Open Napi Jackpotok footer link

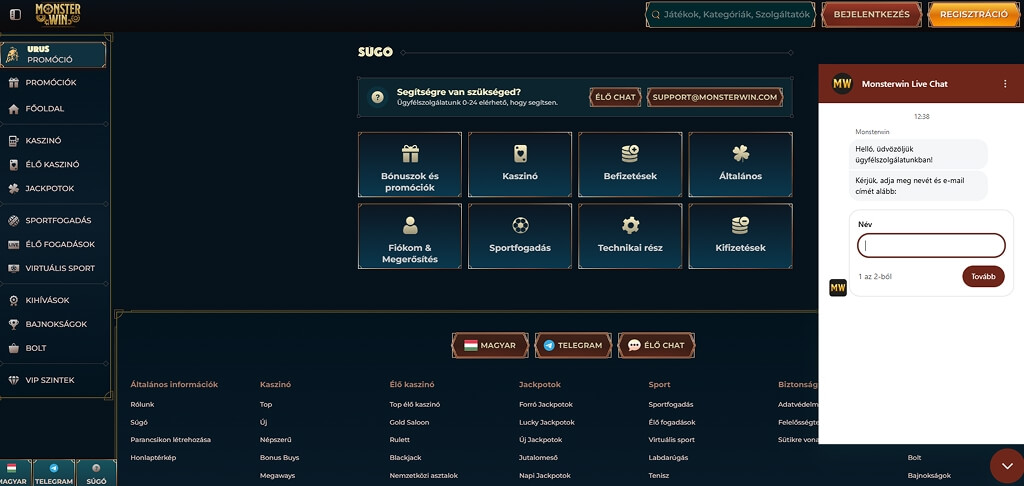pyautogui.click(x=545, y=476)
